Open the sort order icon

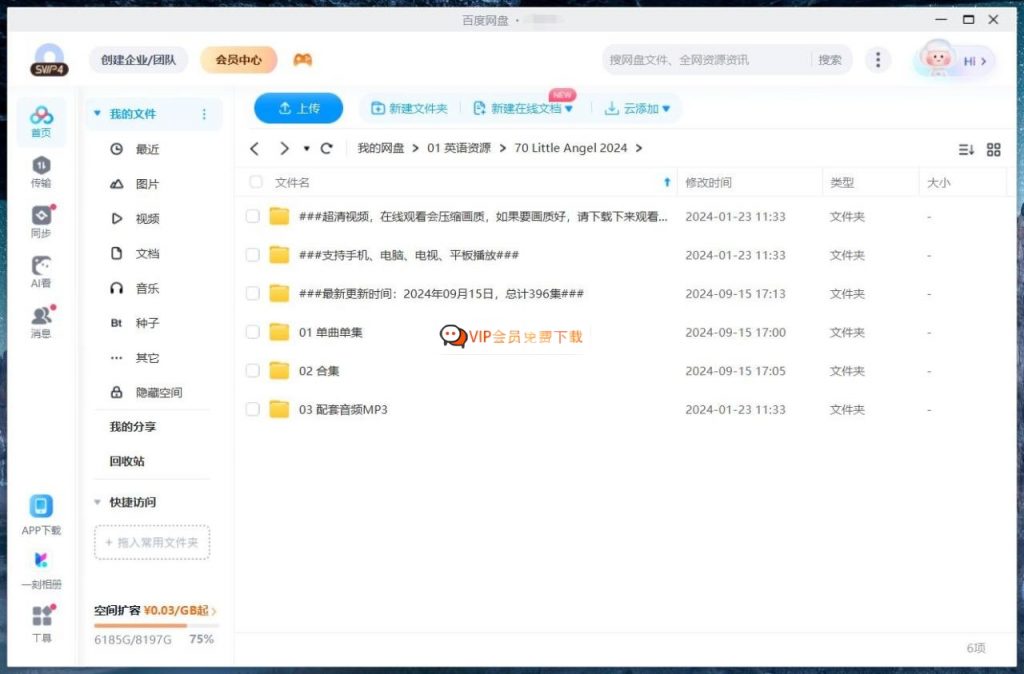click(966, 150)
